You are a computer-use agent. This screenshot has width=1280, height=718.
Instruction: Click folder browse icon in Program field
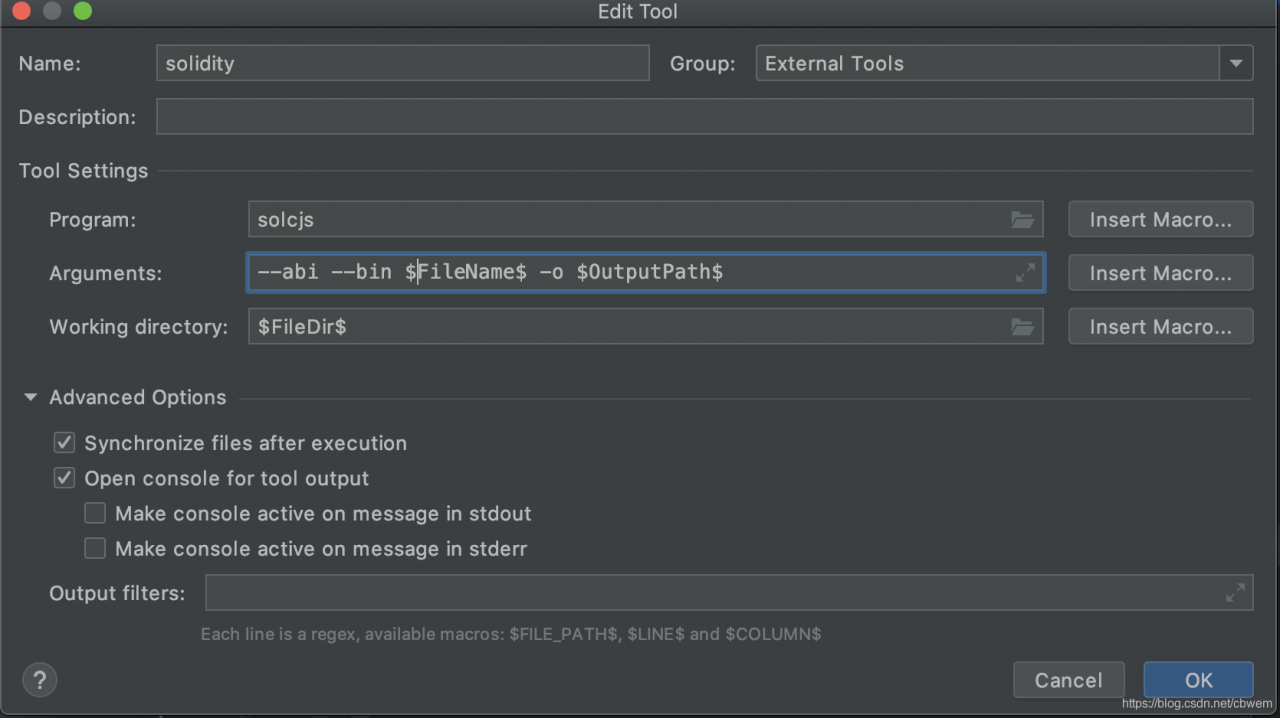click(x=1021, y=220)
